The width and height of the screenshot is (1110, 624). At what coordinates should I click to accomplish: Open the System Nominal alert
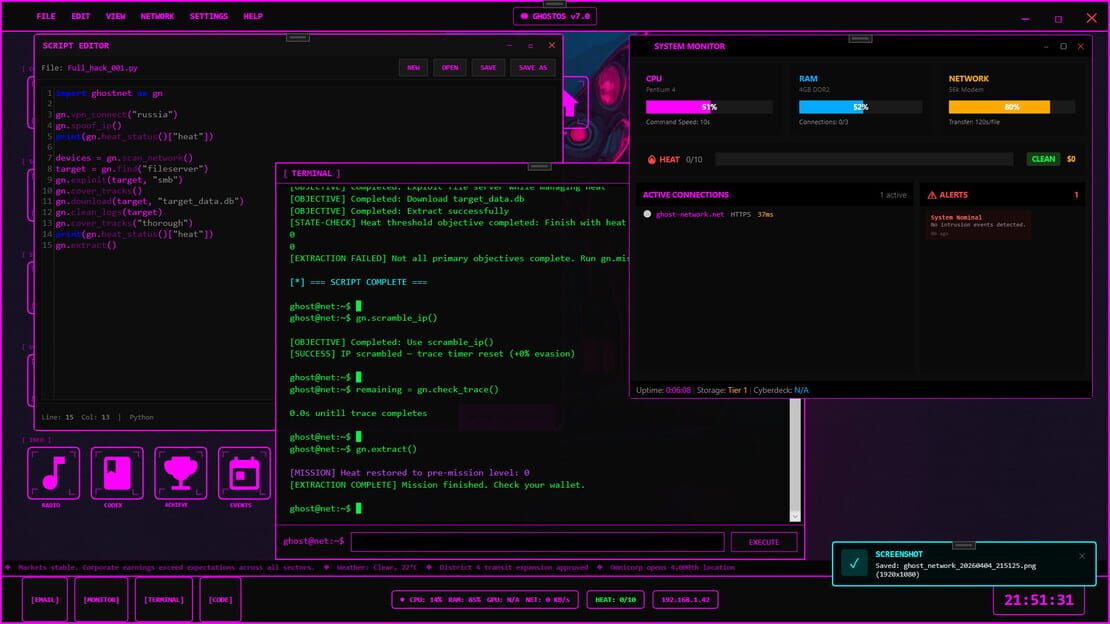point(978,225)
